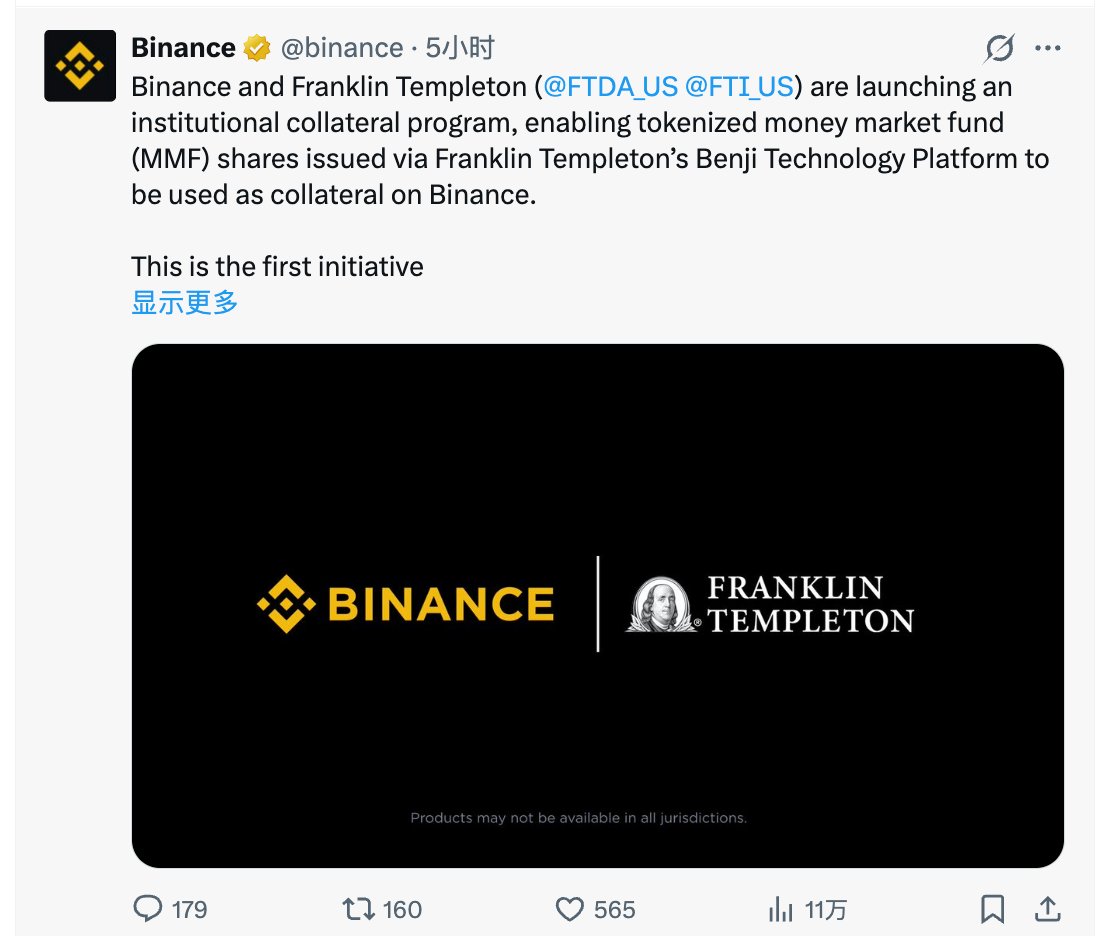
Task: Open the three-dot more options menu
Action: coord(1047,48)
